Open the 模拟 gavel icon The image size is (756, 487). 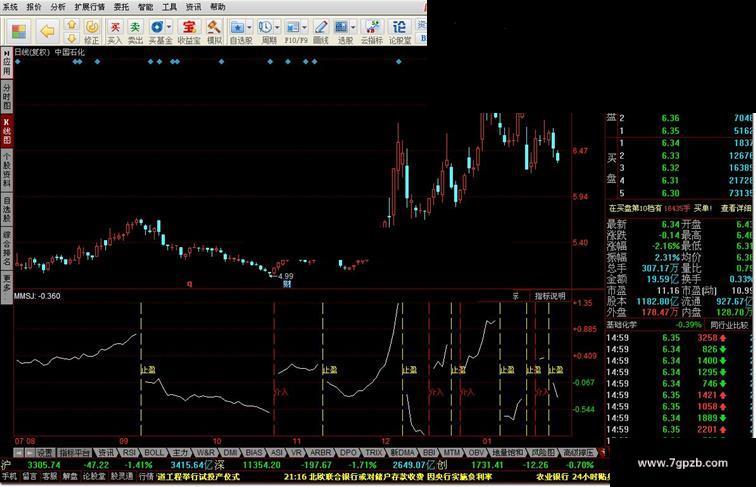point(214,32)
